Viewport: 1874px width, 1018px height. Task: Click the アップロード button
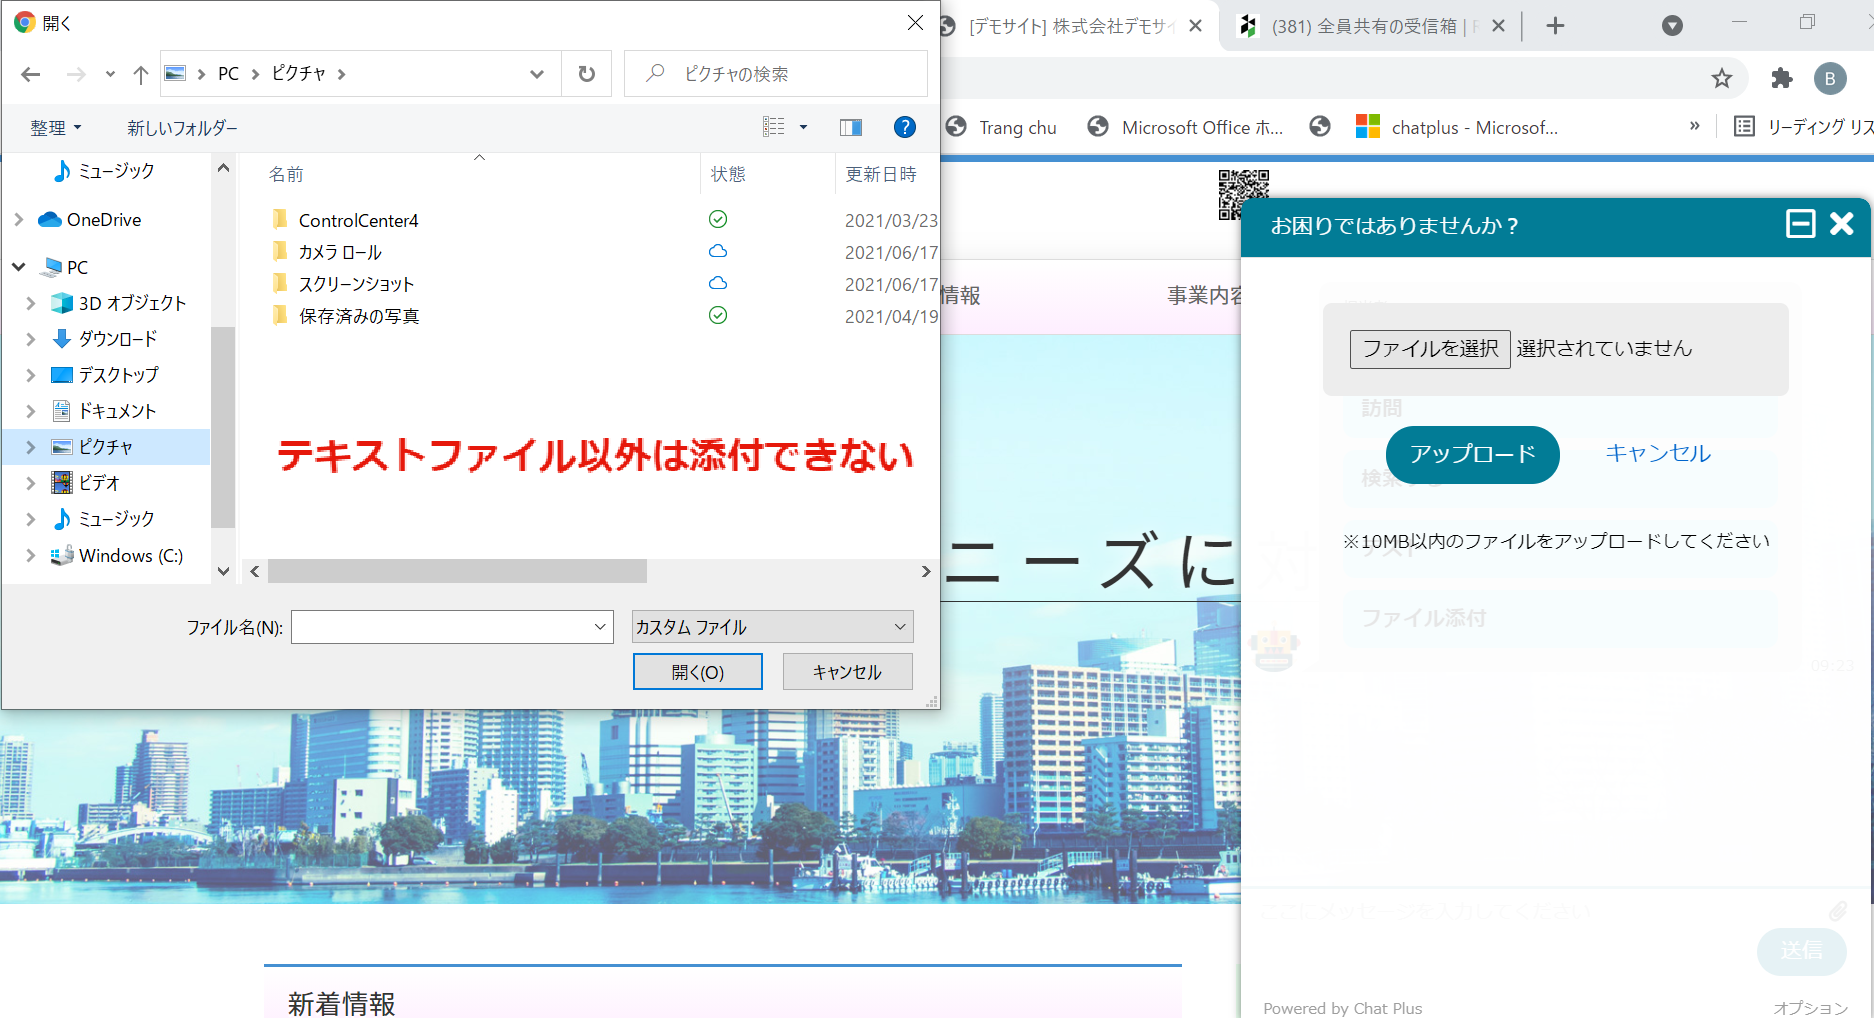pos(1472,454)
